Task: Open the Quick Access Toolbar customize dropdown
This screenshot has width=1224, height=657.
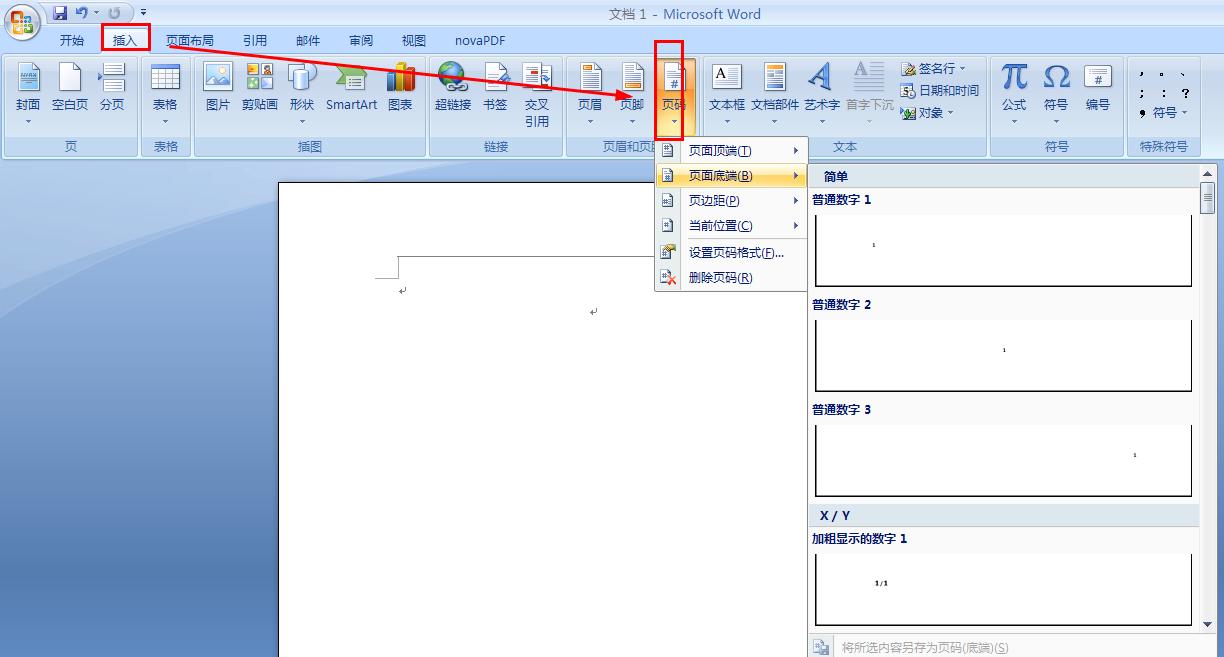Action: (143, 11)
